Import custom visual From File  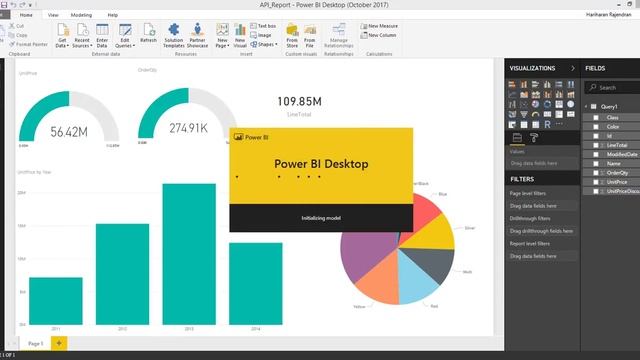(309, 36)
